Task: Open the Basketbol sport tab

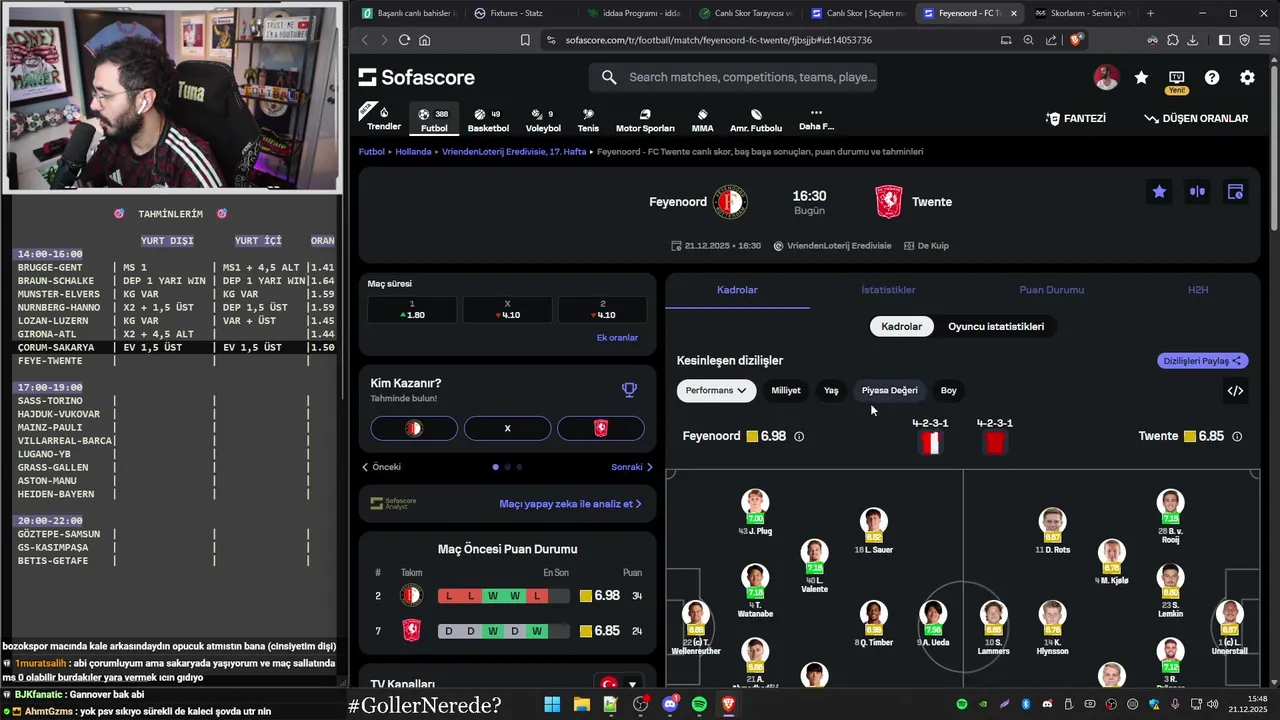Action: tap(488, 120)
